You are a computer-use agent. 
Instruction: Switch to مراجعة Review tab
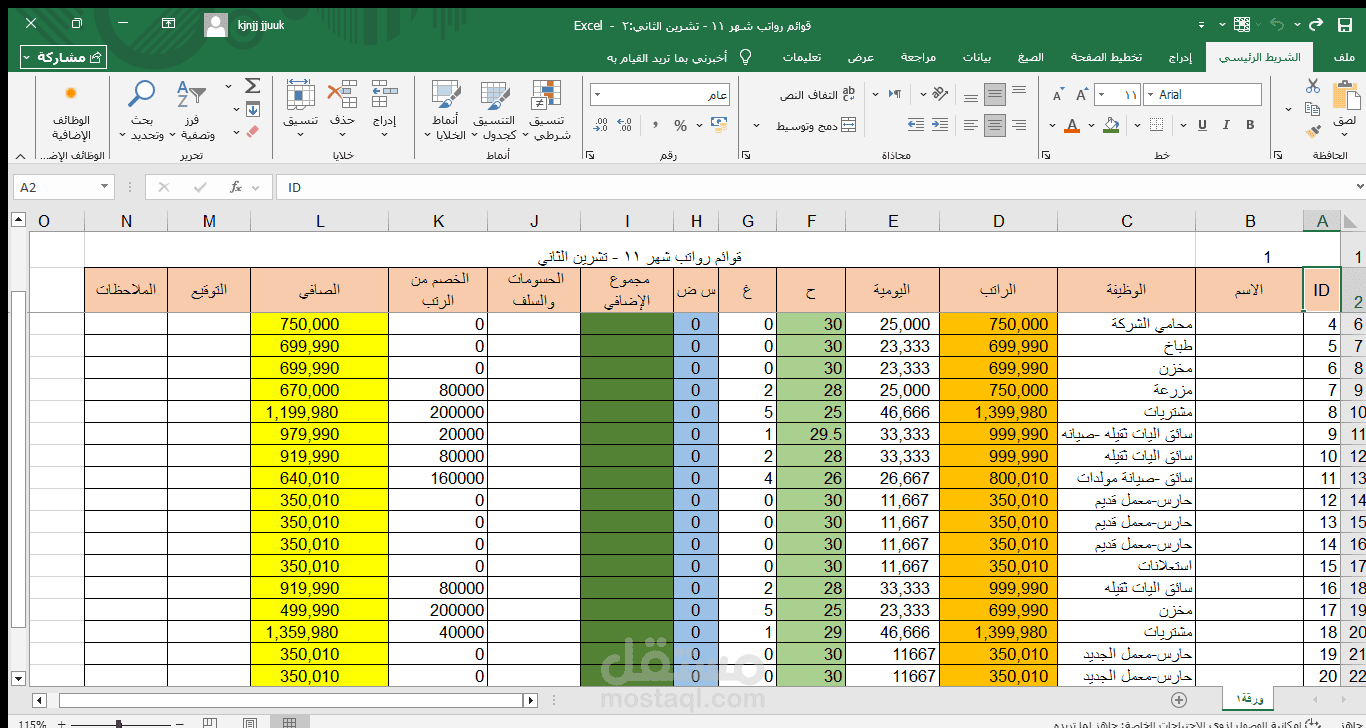[918, 57]
